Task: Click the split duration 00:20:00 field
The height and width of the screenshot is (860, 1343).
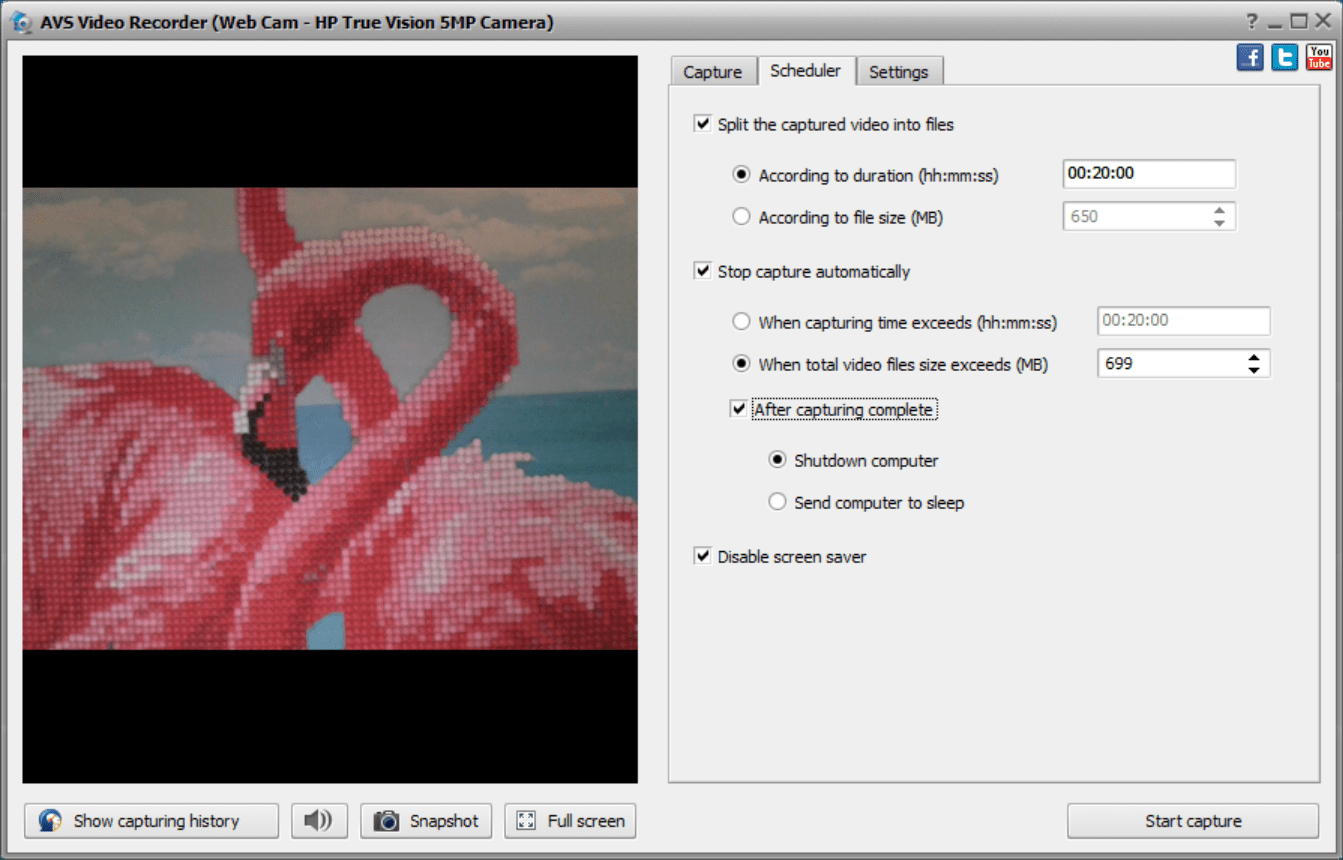Action: tap(1149, 174)
